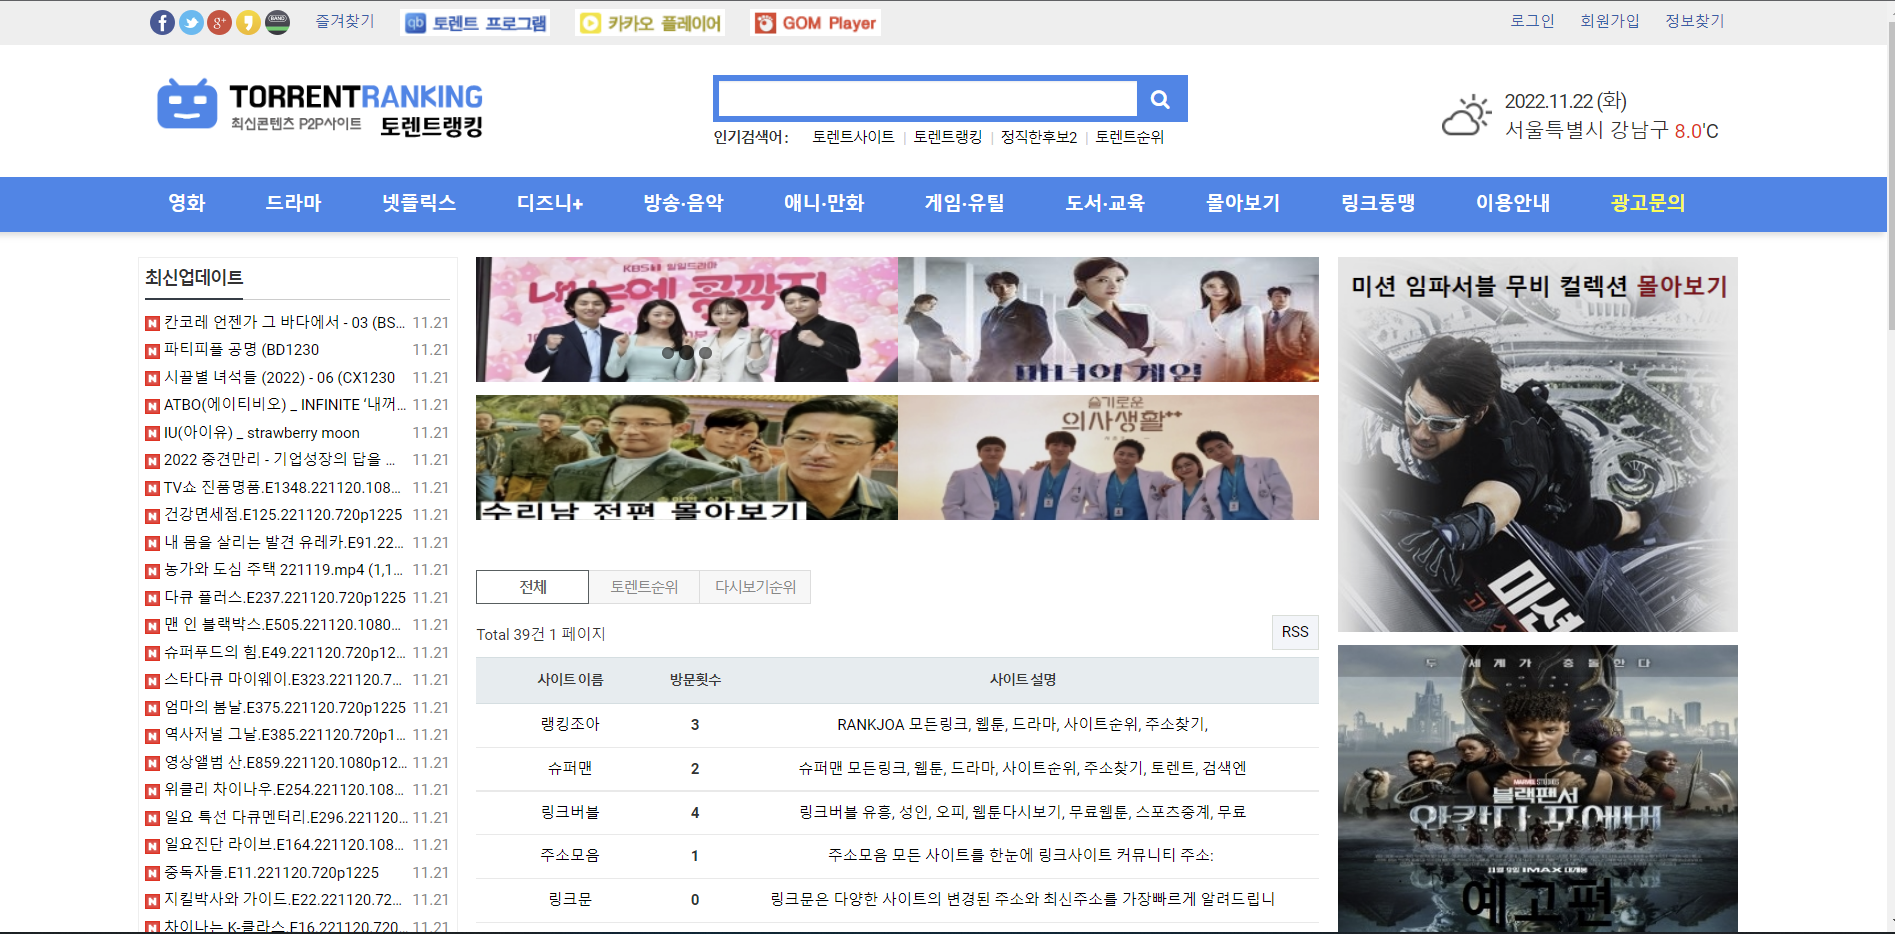
Task: Add site to 즐겨찾기 bookmarks
Action: (344, 21)
